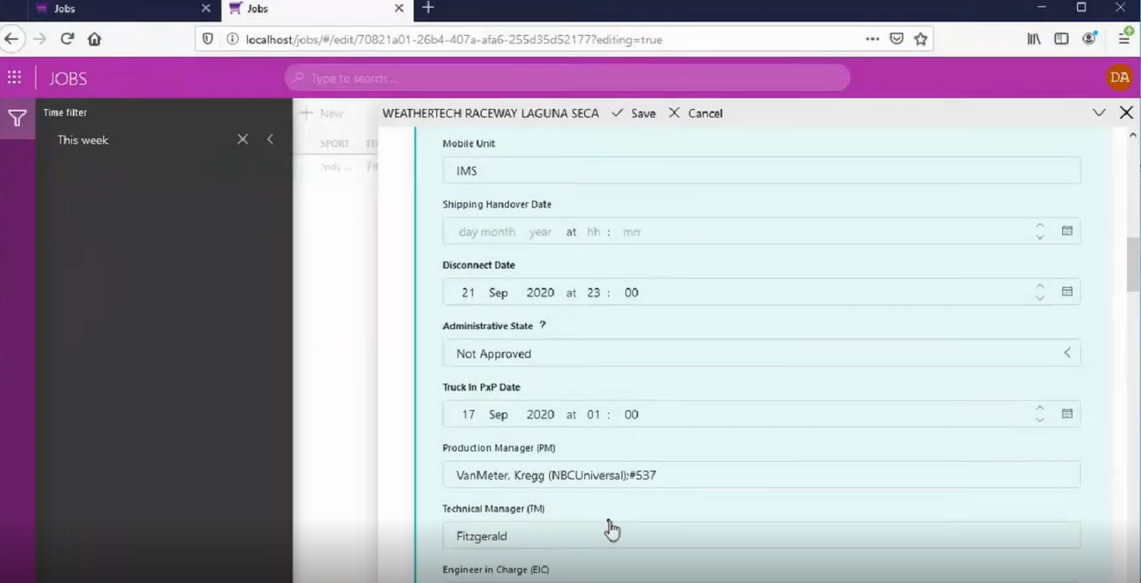Select the day 17 in Truck In PxP Date
The height and width of the screenshot is (583, 1141).
click(468, 414)
